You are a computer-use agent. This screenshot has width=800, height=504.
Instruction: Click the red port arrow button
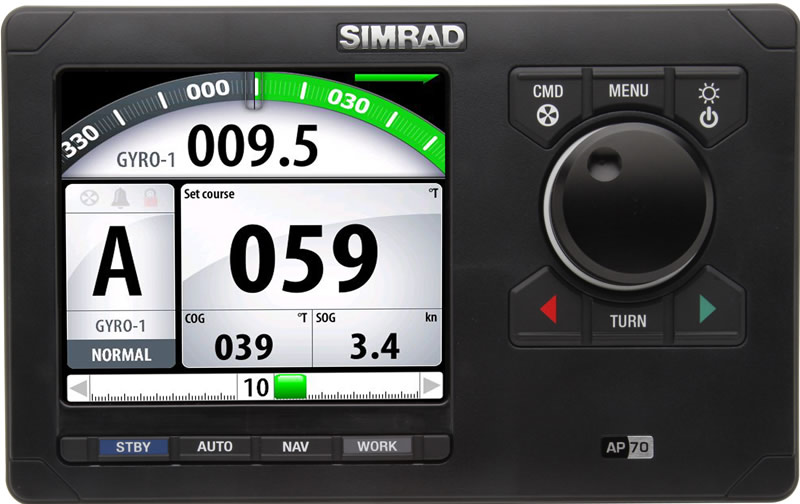click(548, 309)
